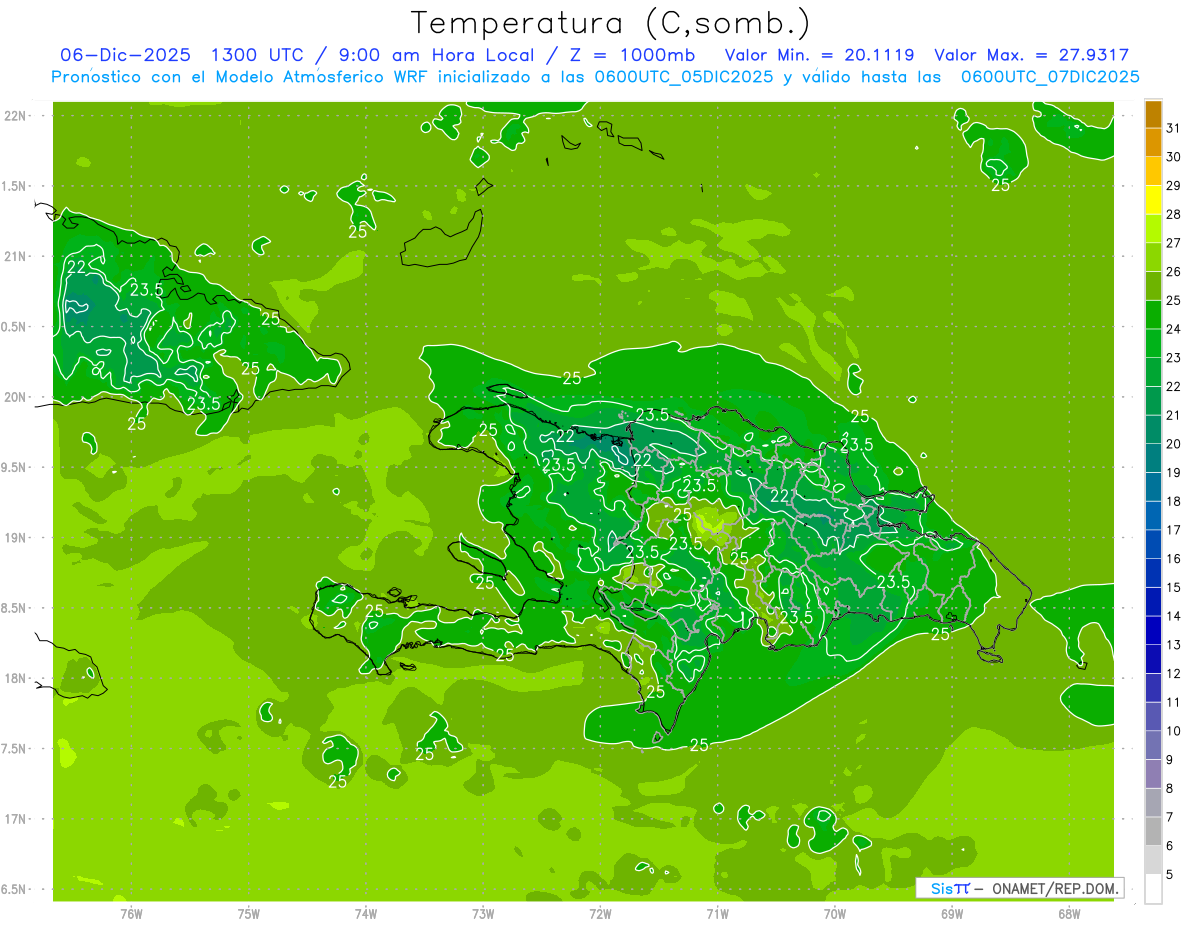Click the legend value '28'
The height and width of the screenshot is (927, 1200).
(1174, 214)
